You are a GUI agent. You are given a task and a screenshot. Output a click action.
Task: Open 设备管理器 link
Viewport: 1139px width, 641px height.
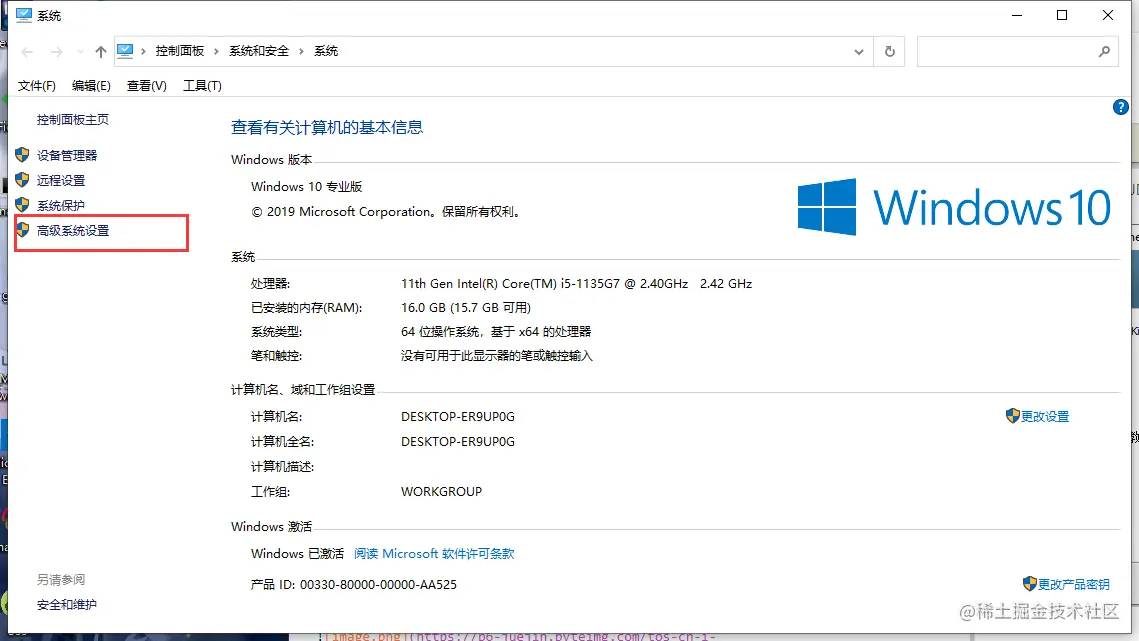tap(67, 156)
